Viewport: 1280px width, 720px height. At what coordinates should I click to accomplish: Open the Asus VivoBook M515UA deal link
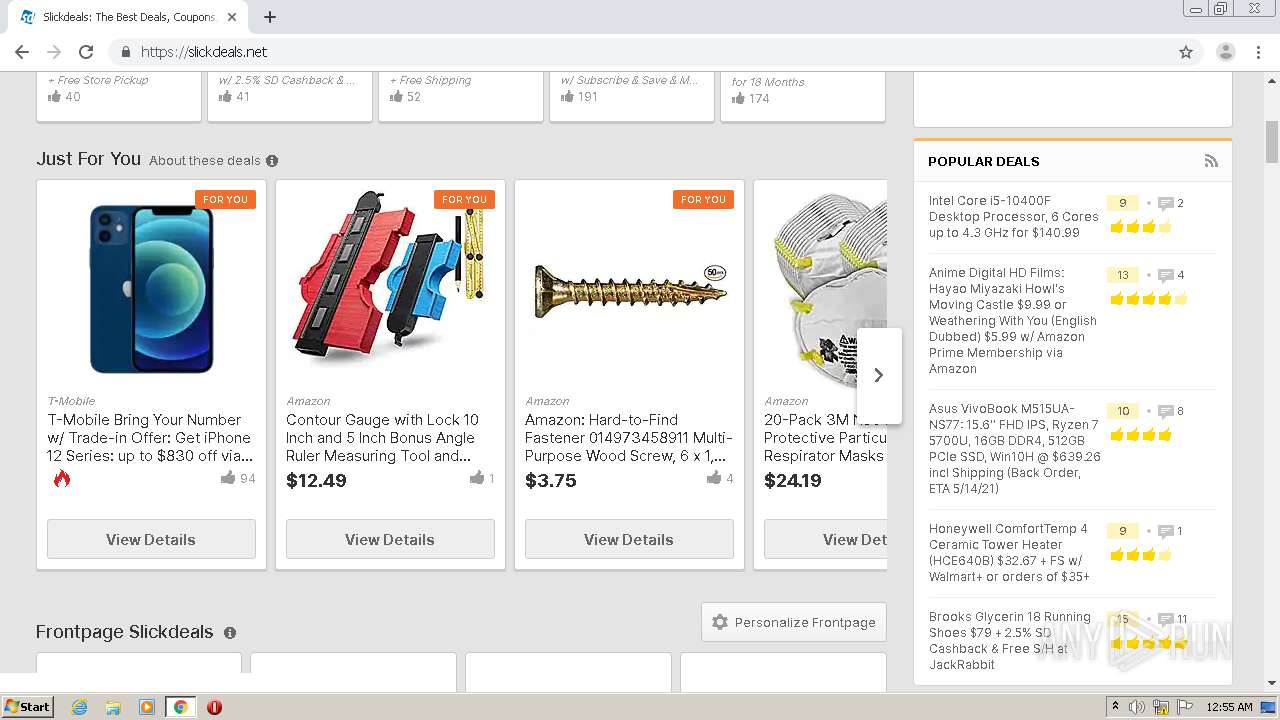(1014, 449)
